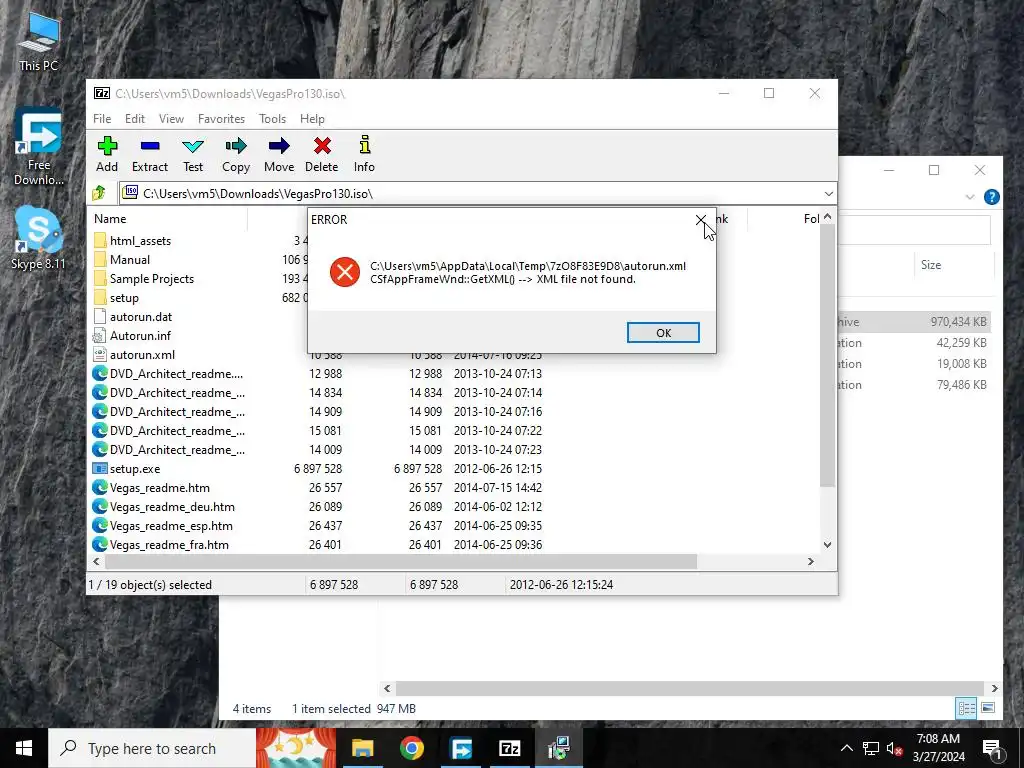This screenshot has width=1024, height=768.
Task: Click the Free Download Manager taskbar icon
Action: click(x=461, y=748)
